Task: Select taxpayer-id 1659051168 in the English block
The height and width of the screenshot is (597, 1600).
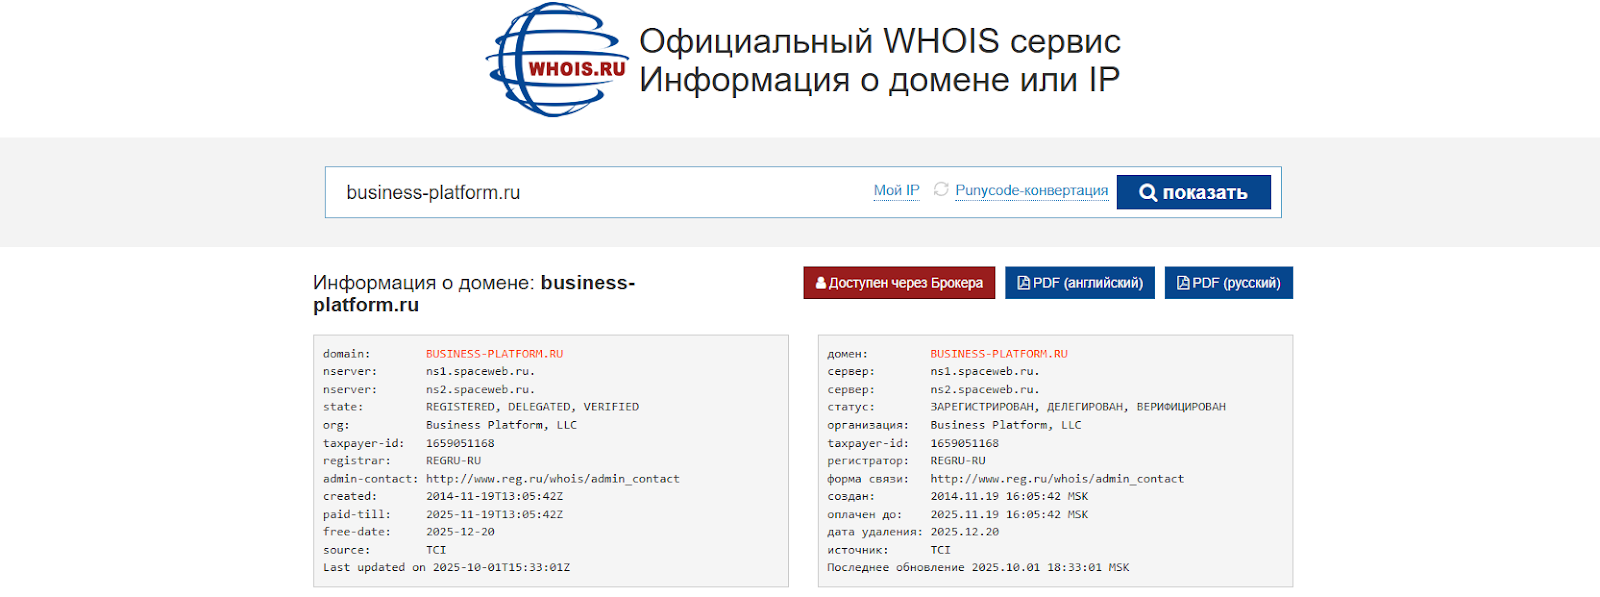Action: point(460,443)
